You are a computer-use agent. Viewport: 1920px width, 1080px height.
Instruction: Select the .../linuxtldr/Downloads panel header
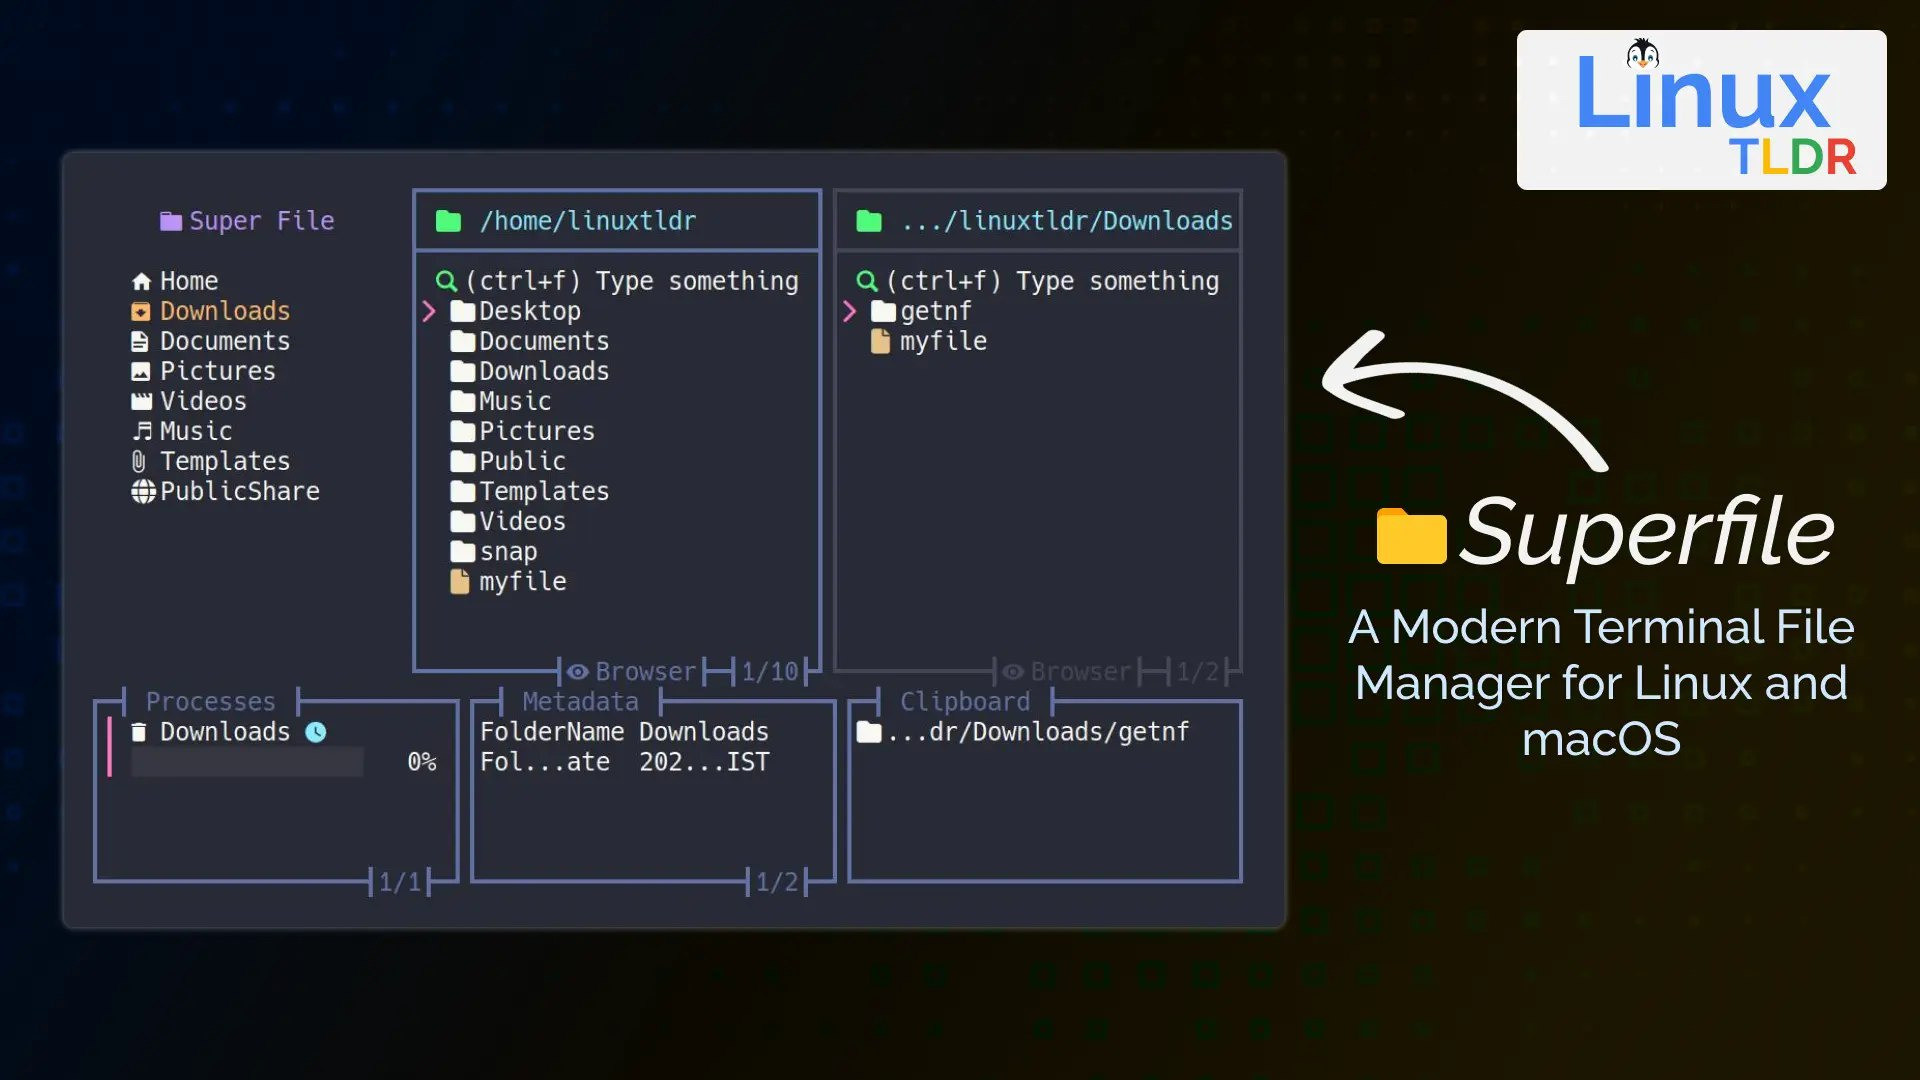point(1038,220)
